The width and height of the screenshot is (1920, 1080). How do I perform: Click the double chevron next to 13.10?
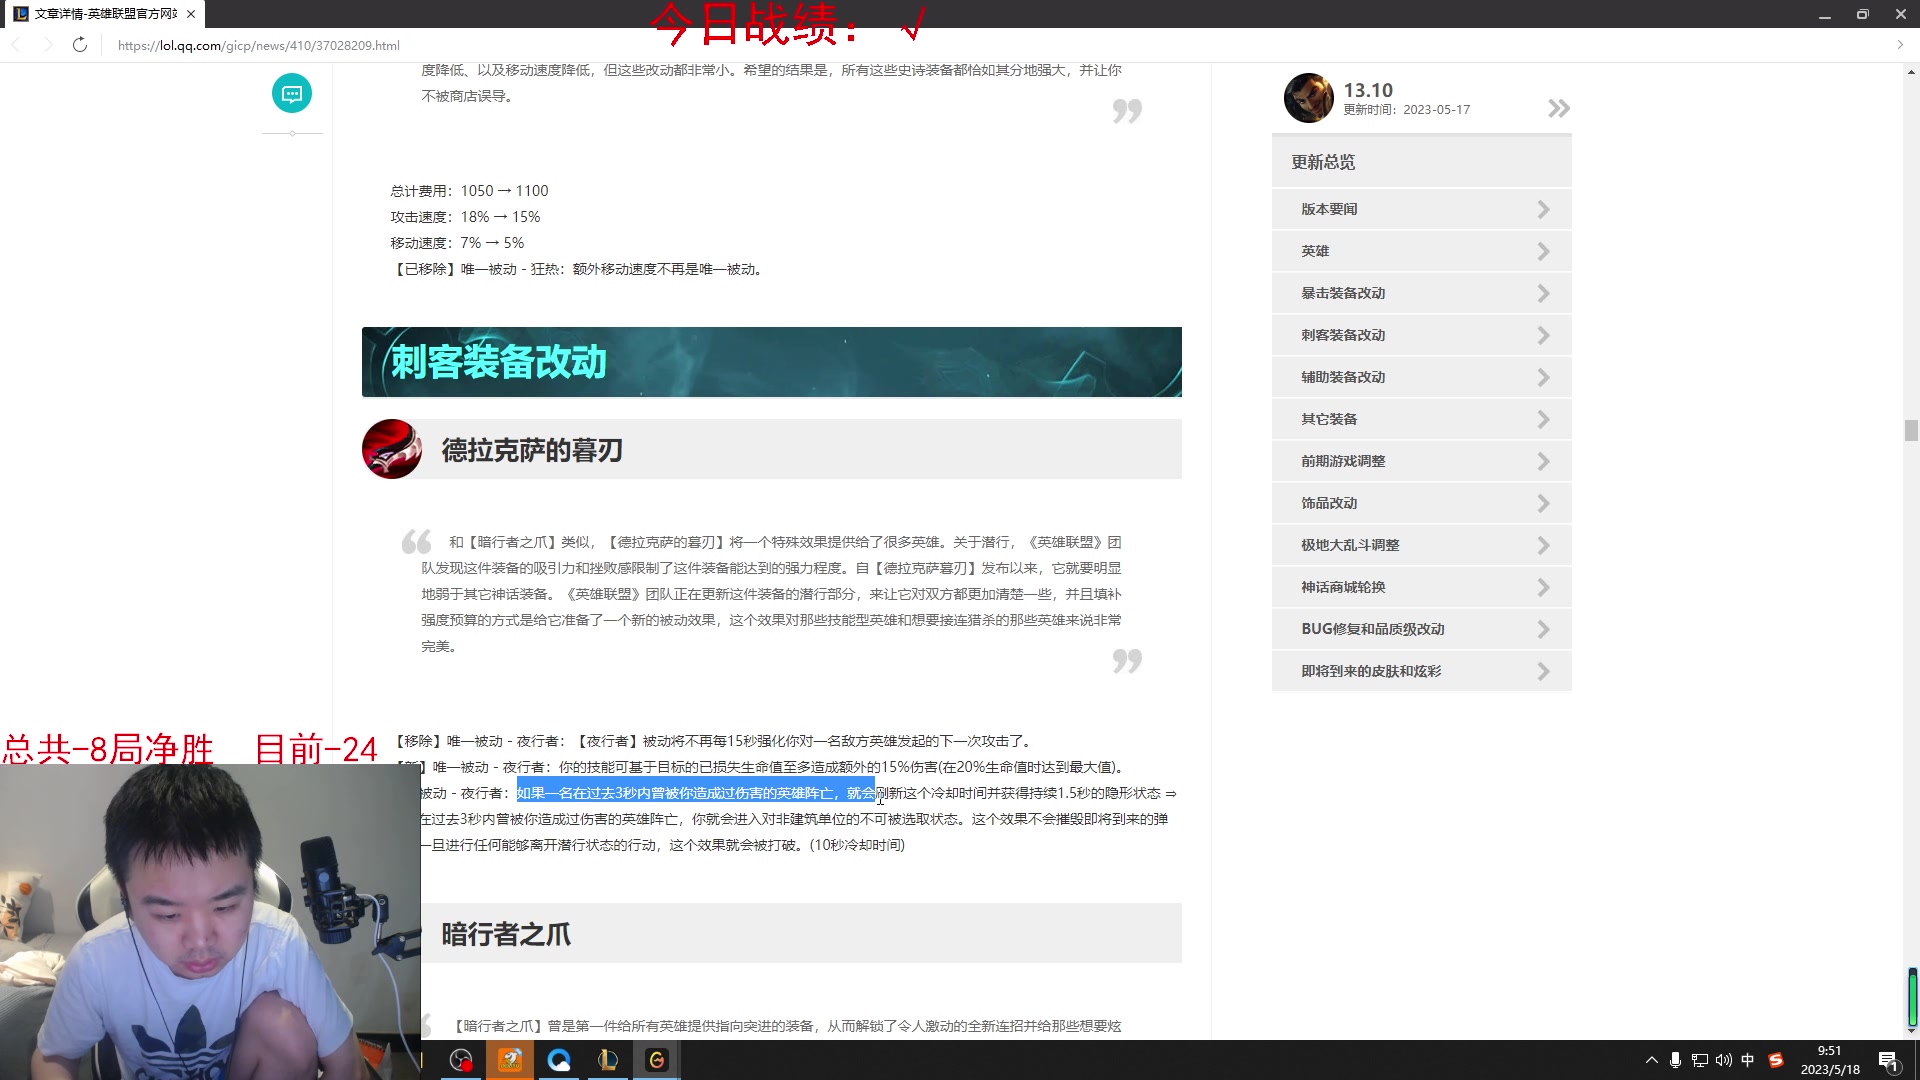coord(1558,108)
